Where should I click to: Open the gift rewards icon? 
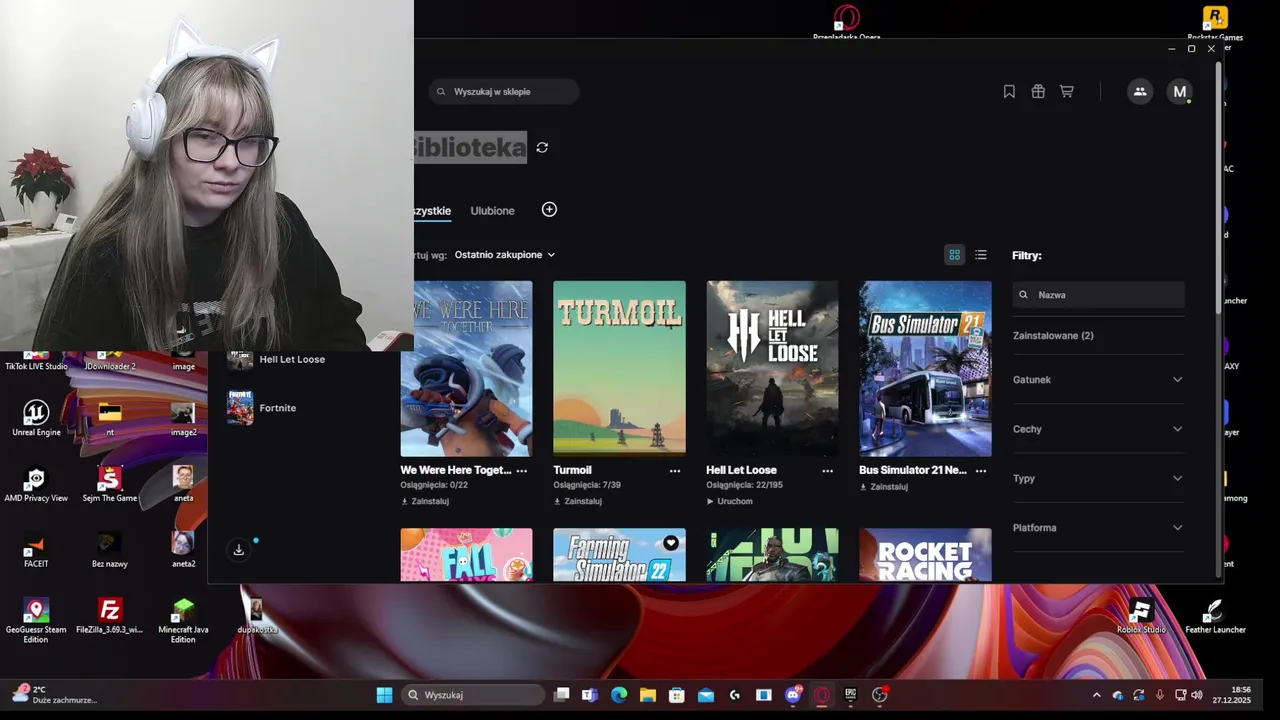[x=1038, y=92]
